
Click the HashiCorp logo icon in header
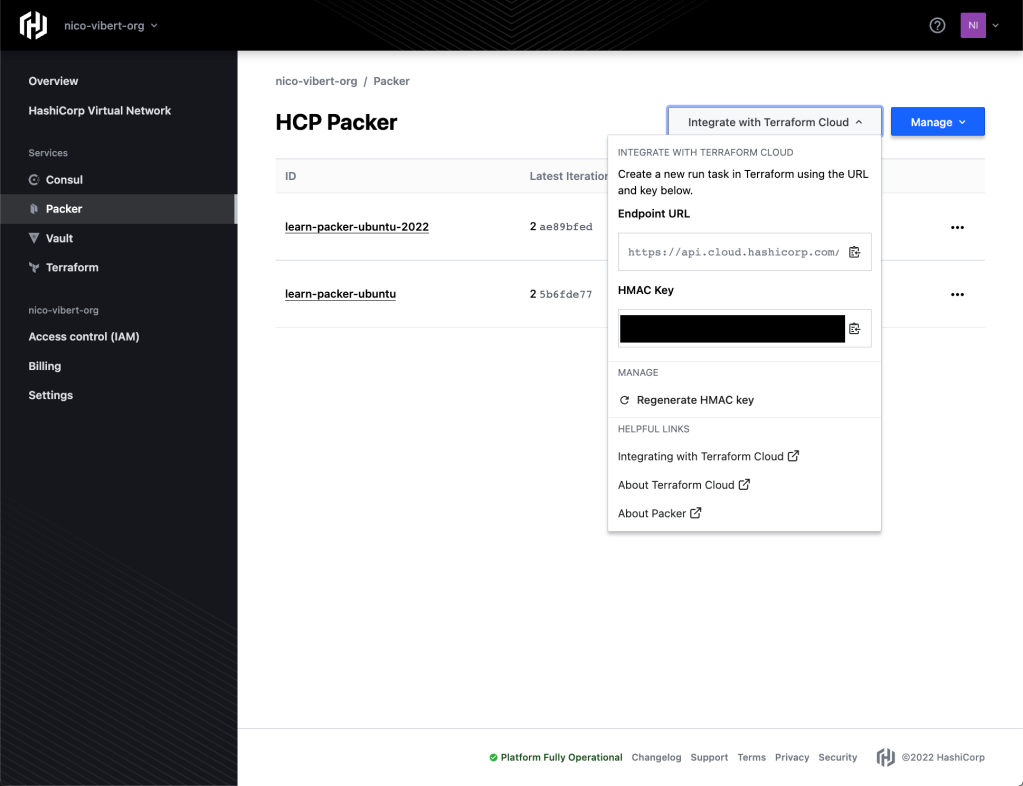[x=33, y=26]
